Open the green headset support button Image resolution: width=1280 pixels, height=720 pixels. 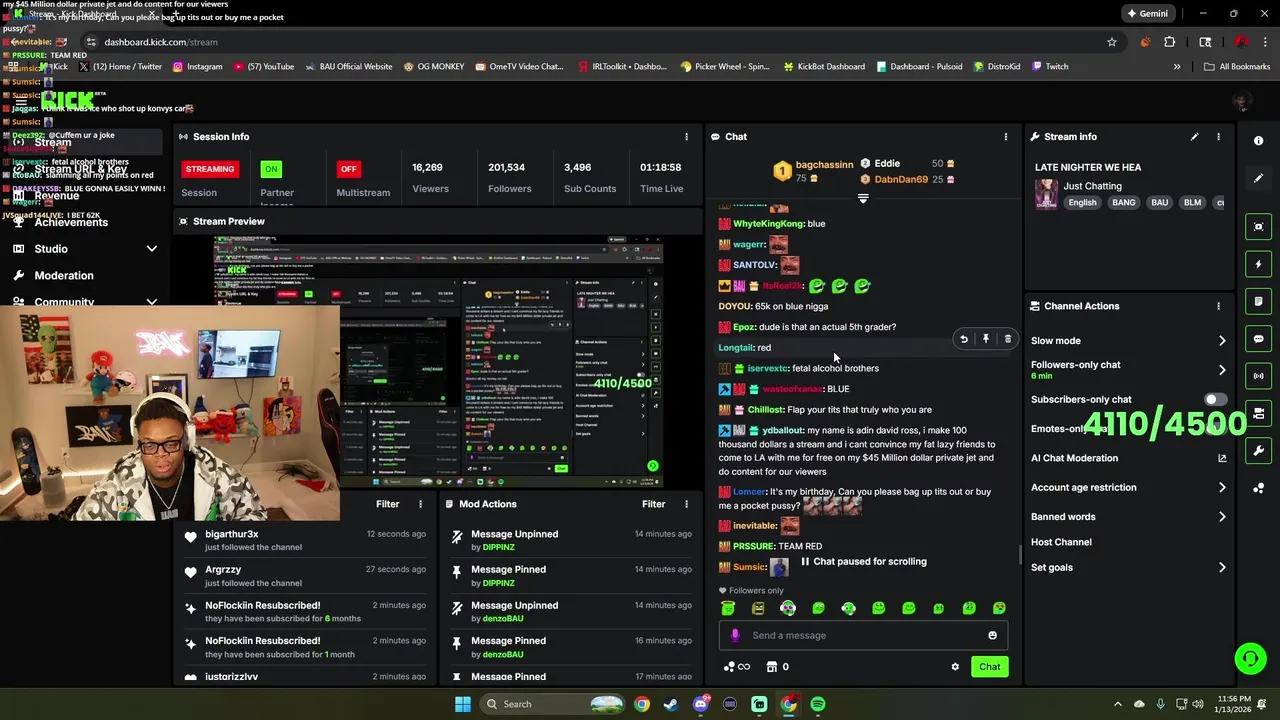click(x=1250, y=658)
